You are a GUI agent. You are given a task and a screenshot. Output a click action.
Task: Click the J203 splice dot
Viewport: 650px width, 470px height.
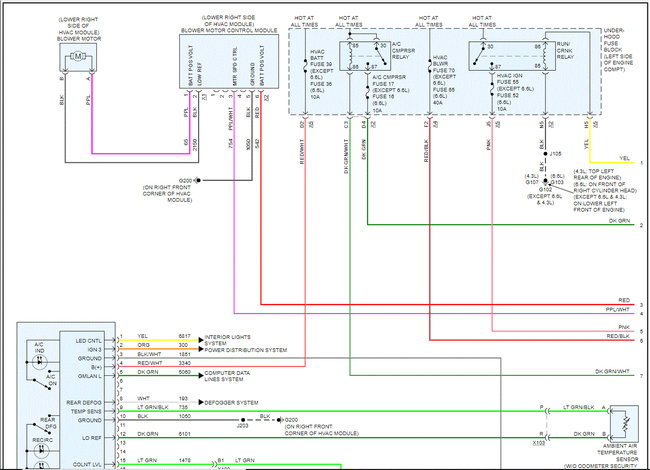[x=243, y=420]
